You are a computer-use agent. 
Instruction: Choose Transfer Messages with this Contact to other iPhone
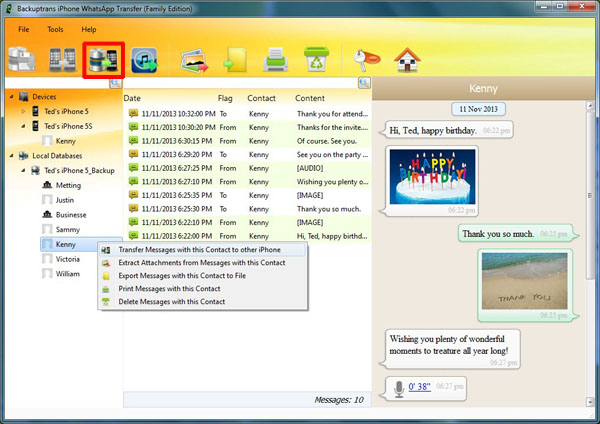pyautogui.click(x=203, y=250)
